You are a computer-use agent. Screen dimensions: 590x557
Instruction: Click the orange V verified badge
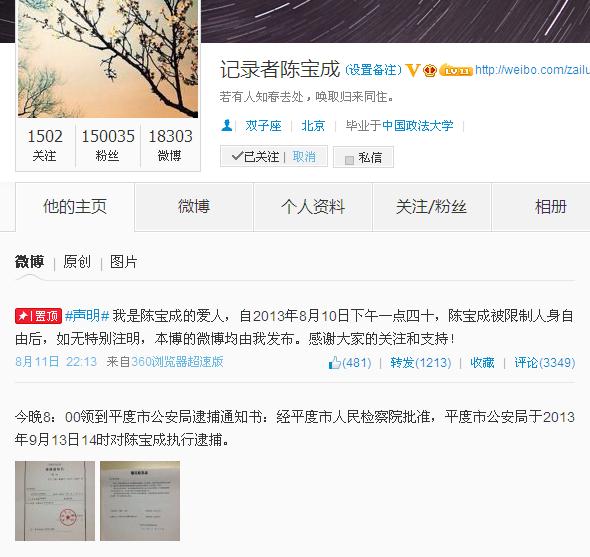click(x=412, y=70)
